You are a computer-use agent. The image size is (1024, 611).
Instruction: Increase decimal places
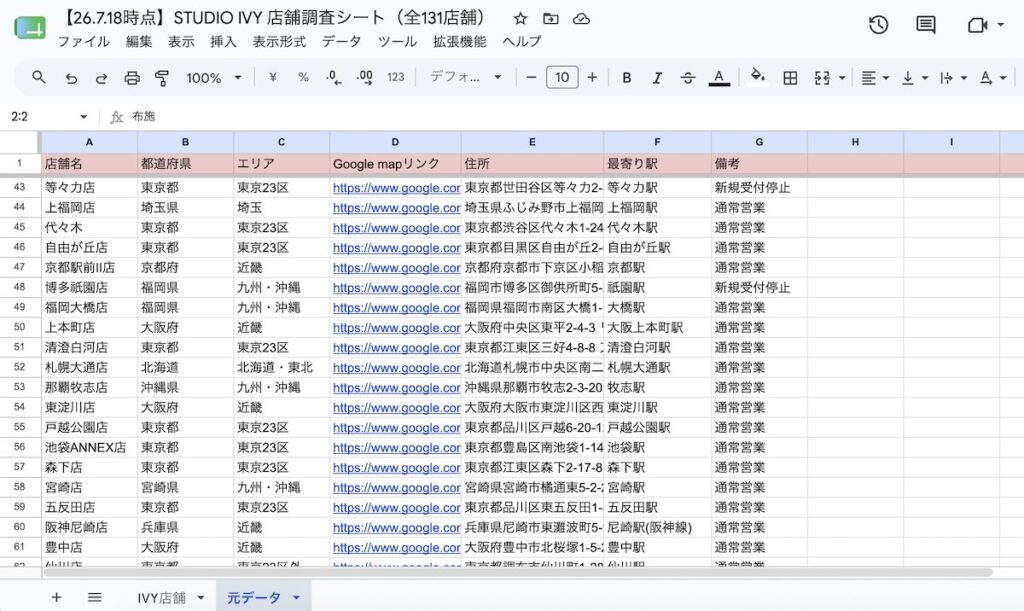[364, 78]
